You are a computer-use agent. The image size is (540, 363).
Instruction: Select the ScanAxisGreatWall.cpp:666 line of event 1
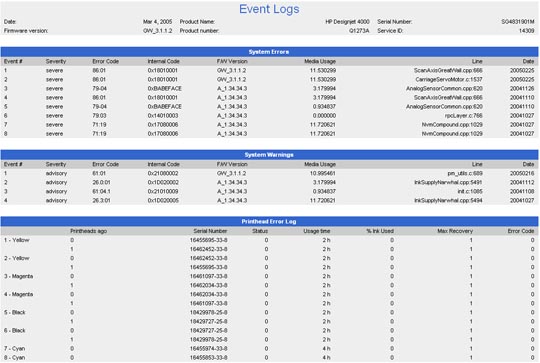click(448, 70)
